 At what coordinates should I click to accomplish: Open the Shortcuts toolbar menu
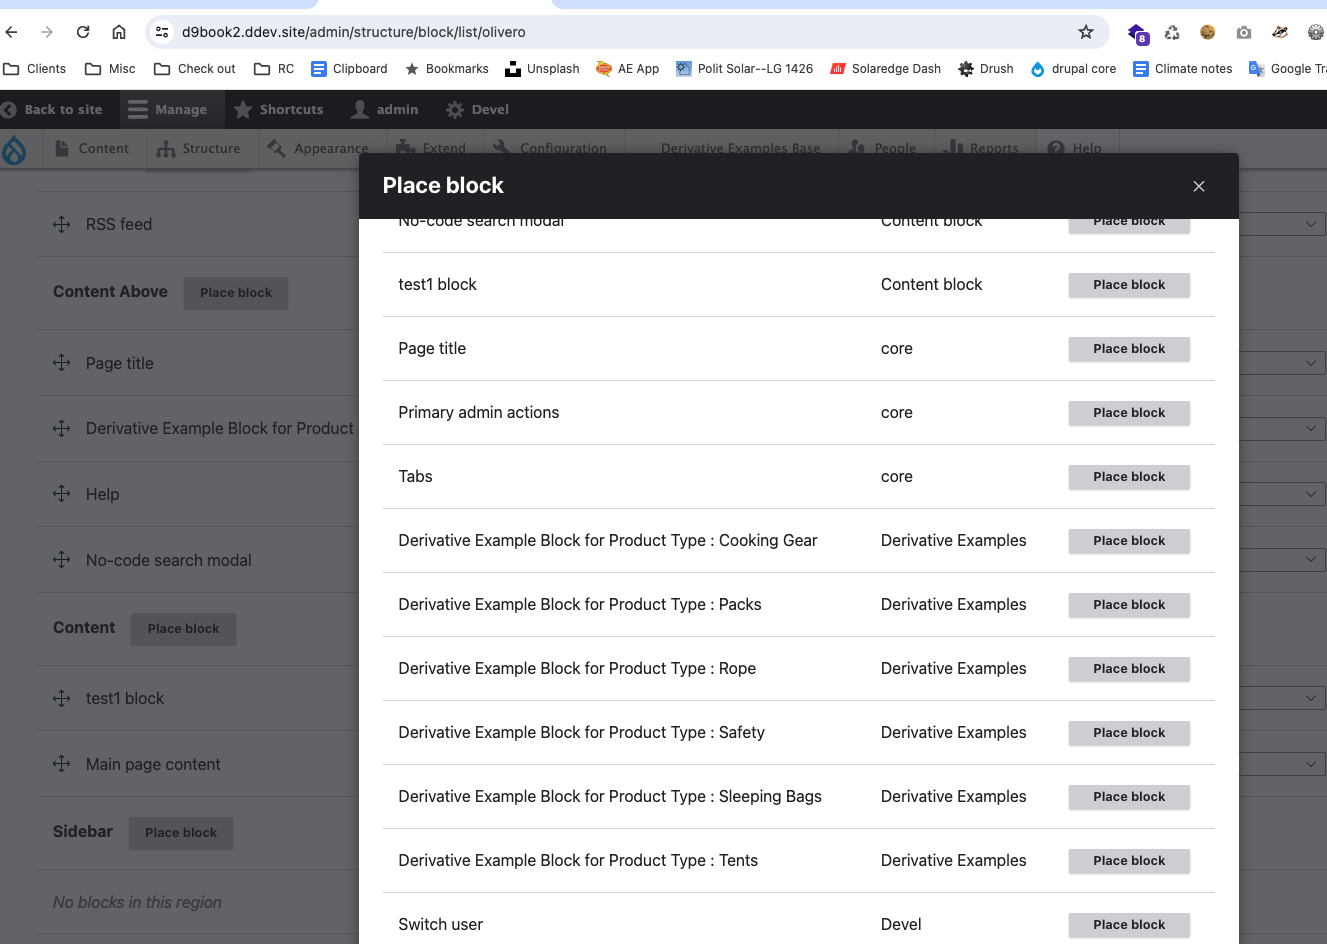tap(278, 110)
